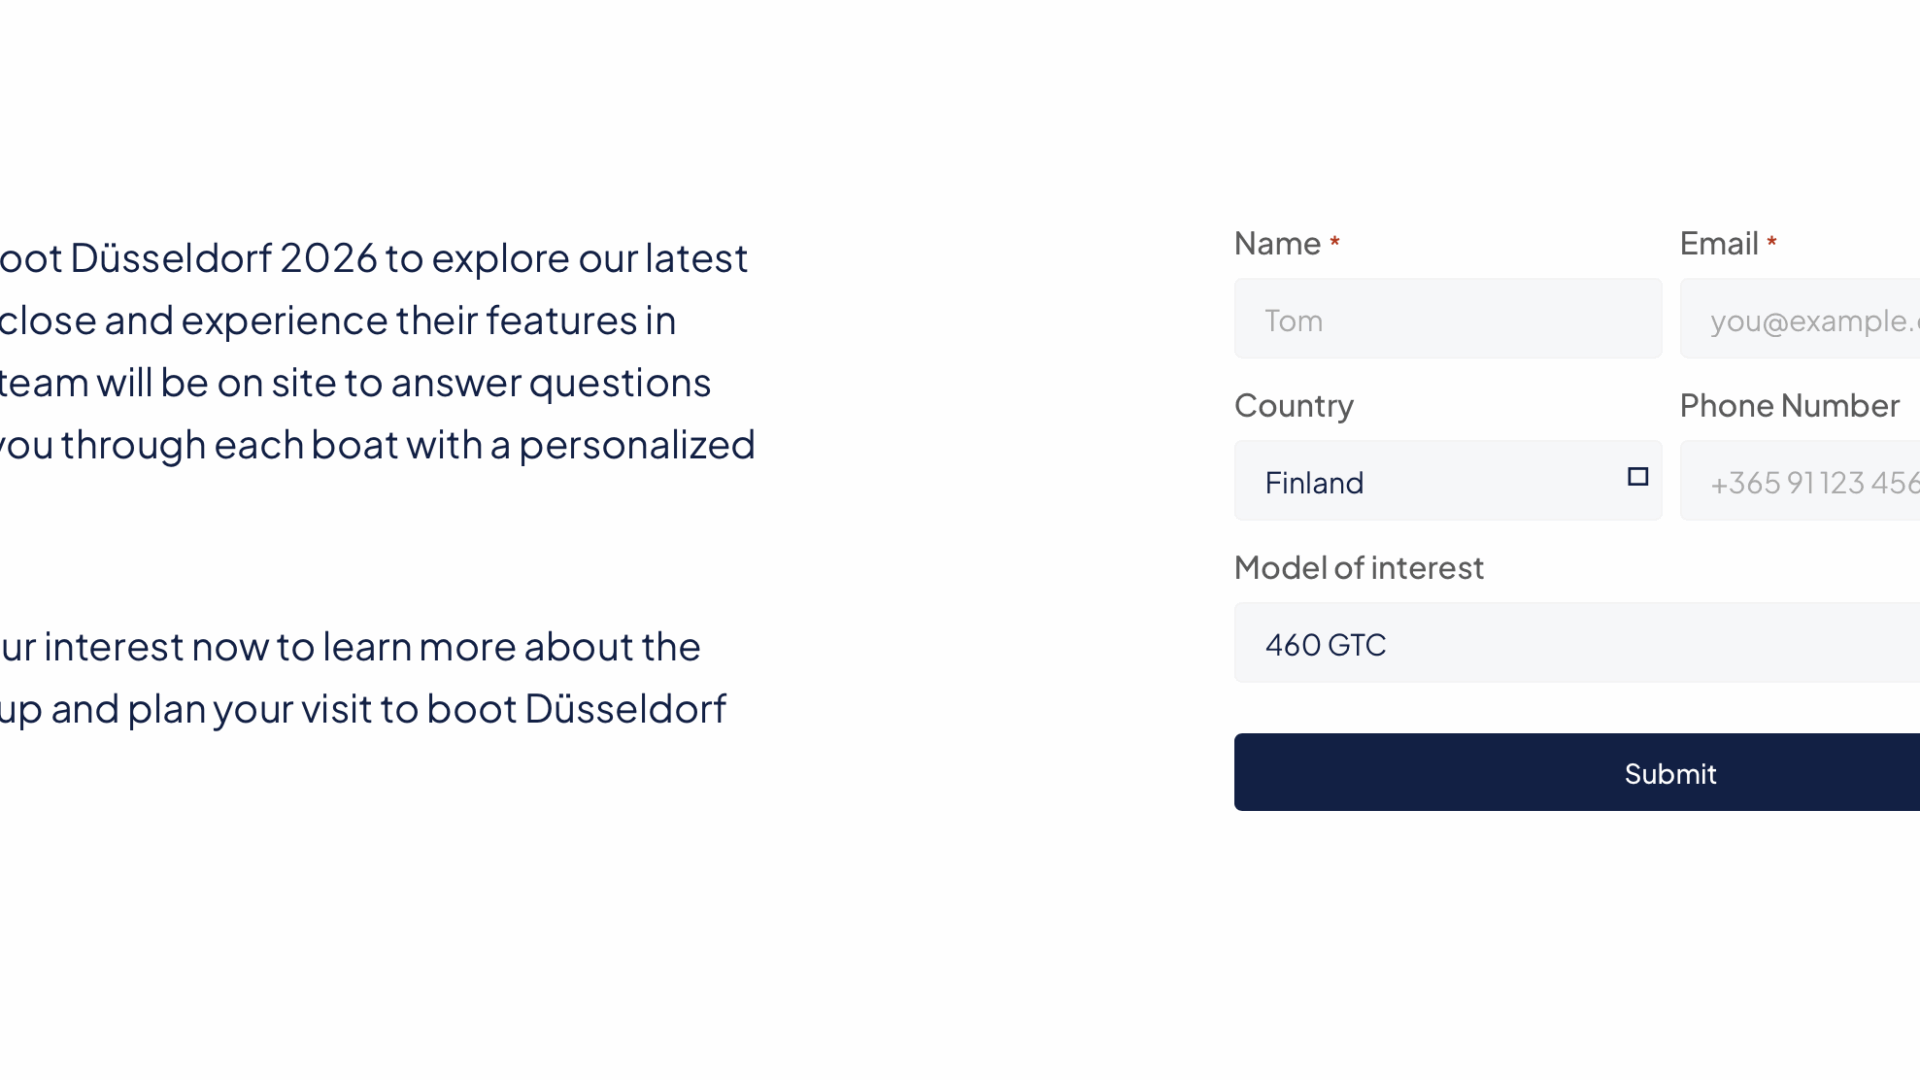This screenshot has width=1920, height=1080.
Task: Click the Name field label
Action: point(1277,243)
